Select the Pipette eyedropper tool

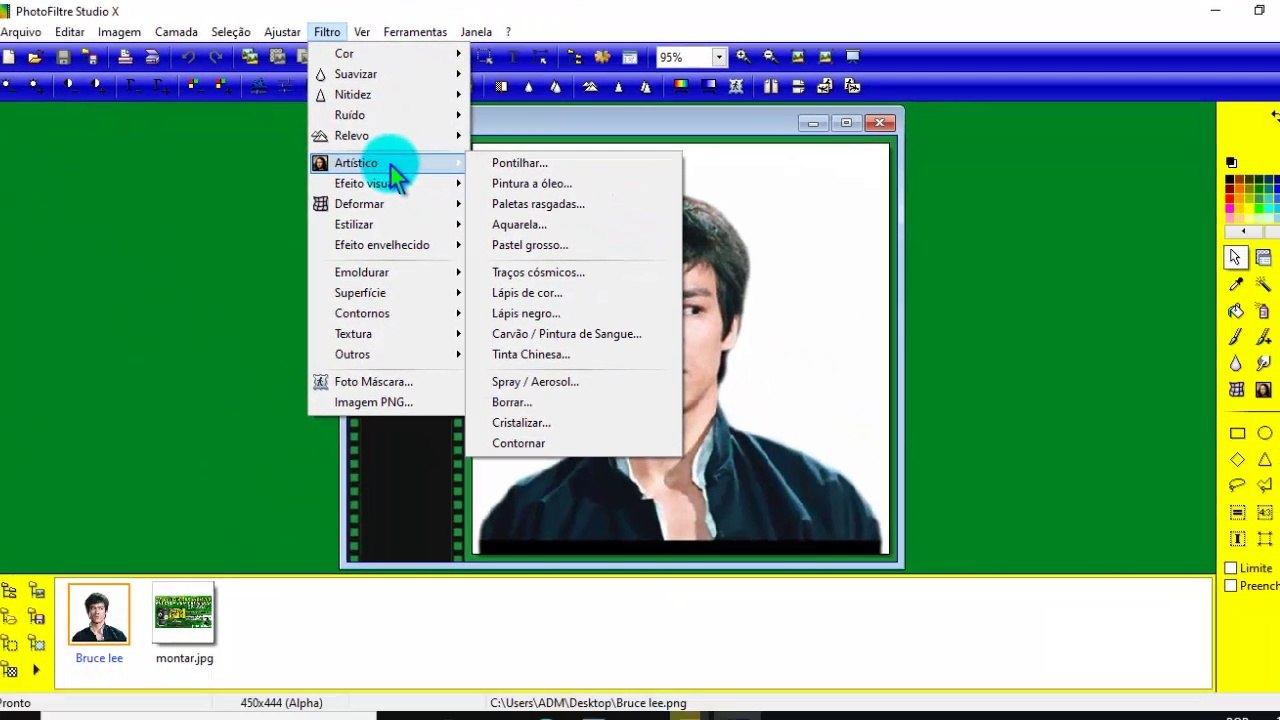(x=1237, y=285)
